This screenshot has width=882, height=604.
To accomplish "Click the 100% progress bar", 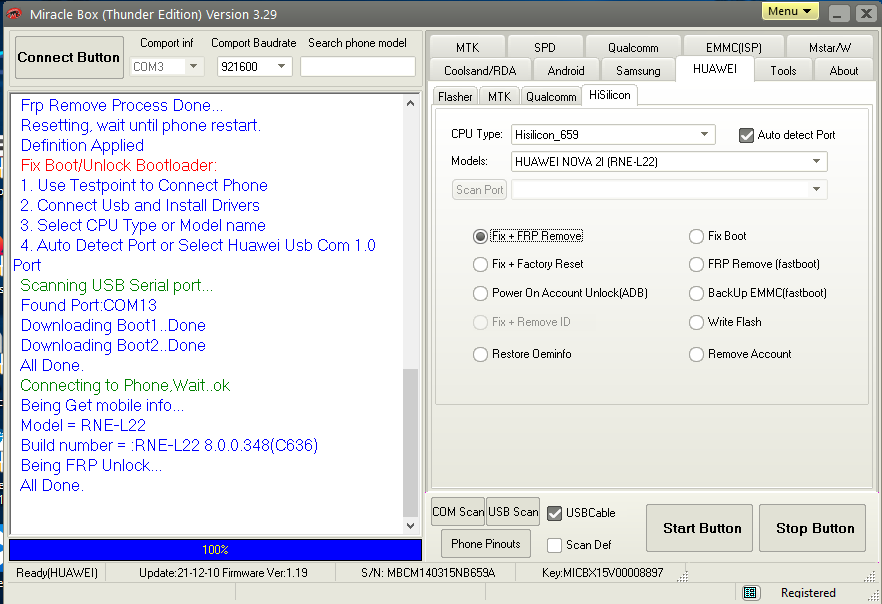I will coord(215,549).
